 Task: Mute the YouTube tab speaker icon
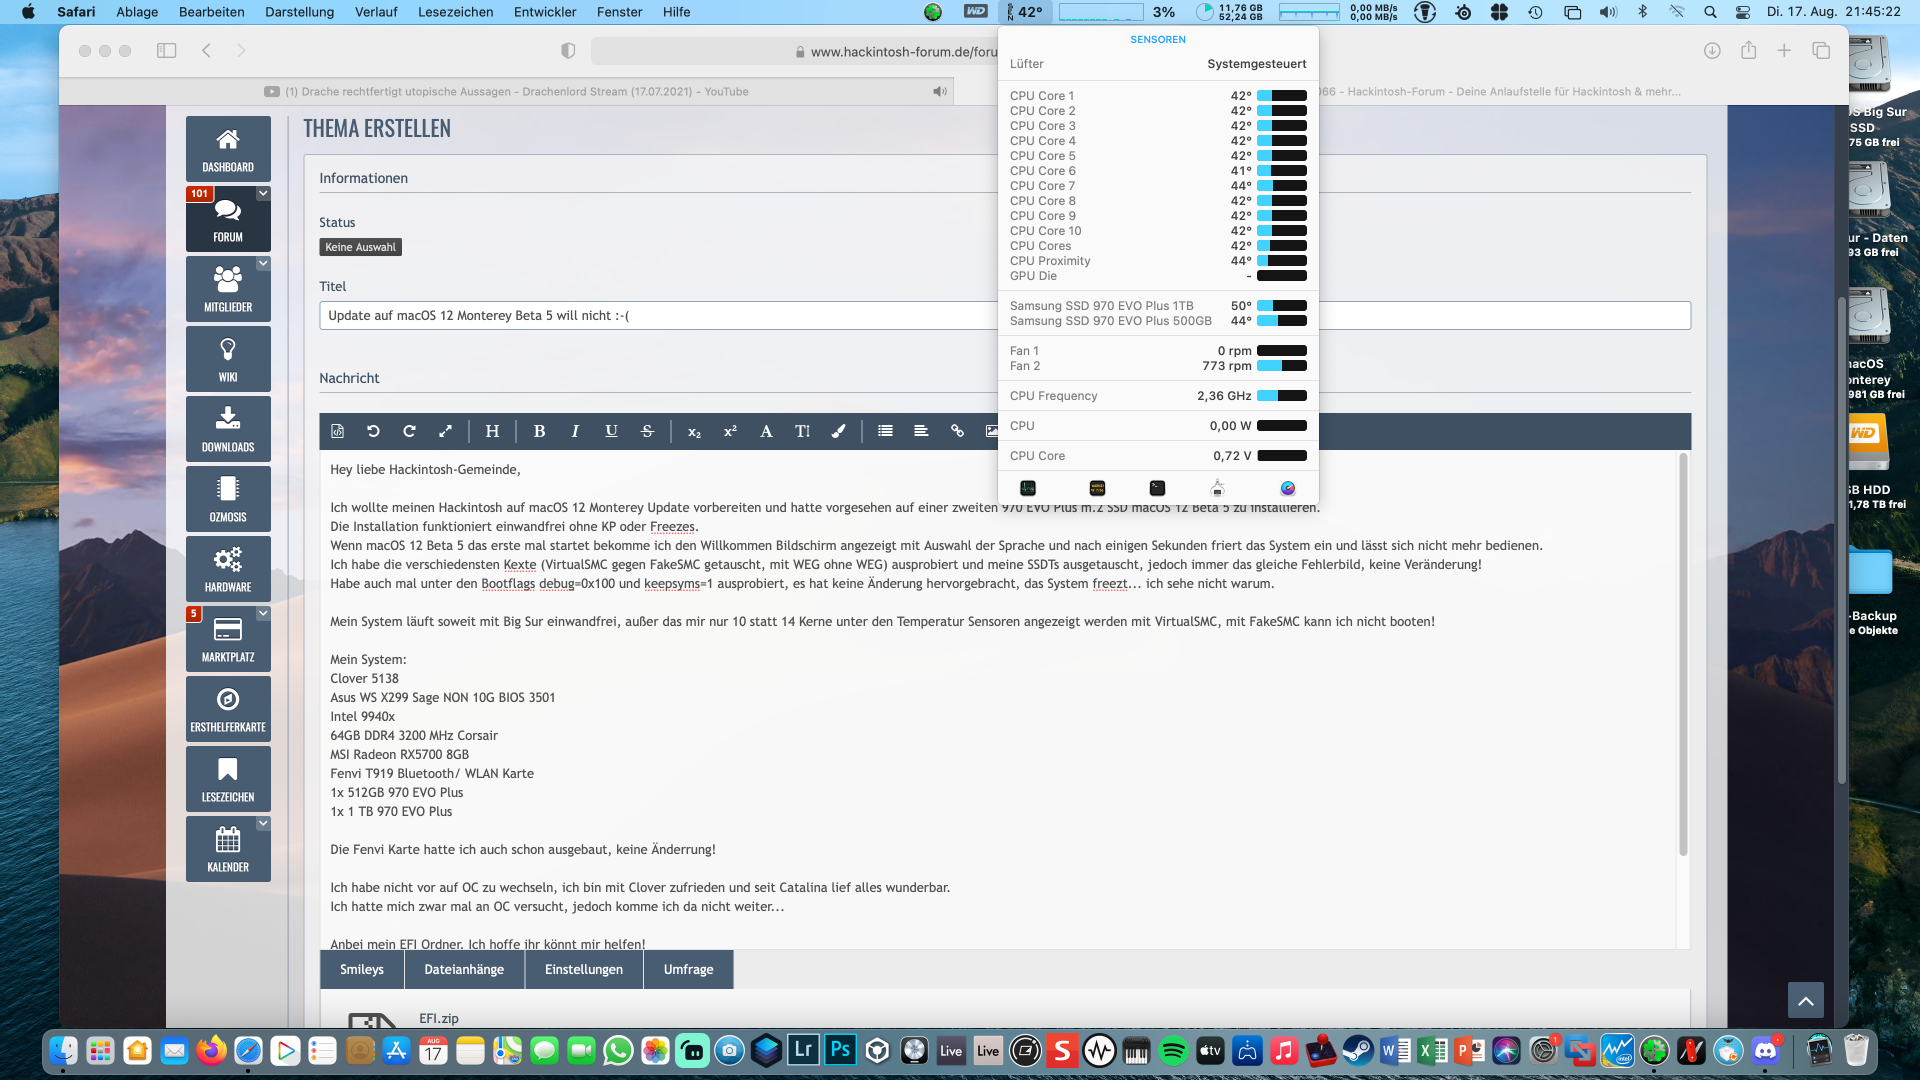pyautogui.click(x=939, y=91)
